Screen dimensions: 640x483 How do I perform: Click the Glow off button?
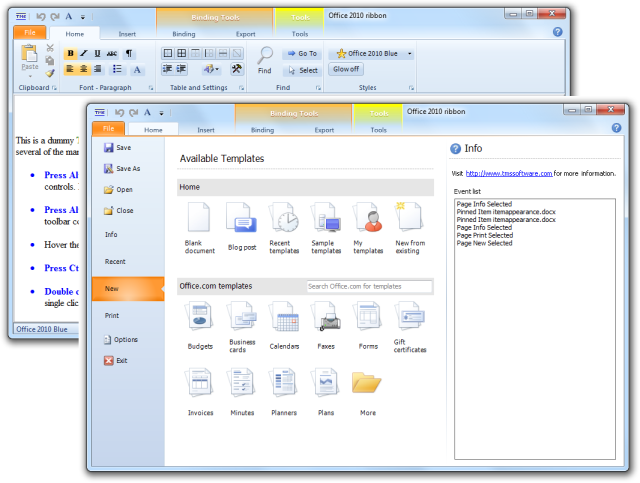tap(346, 69)
